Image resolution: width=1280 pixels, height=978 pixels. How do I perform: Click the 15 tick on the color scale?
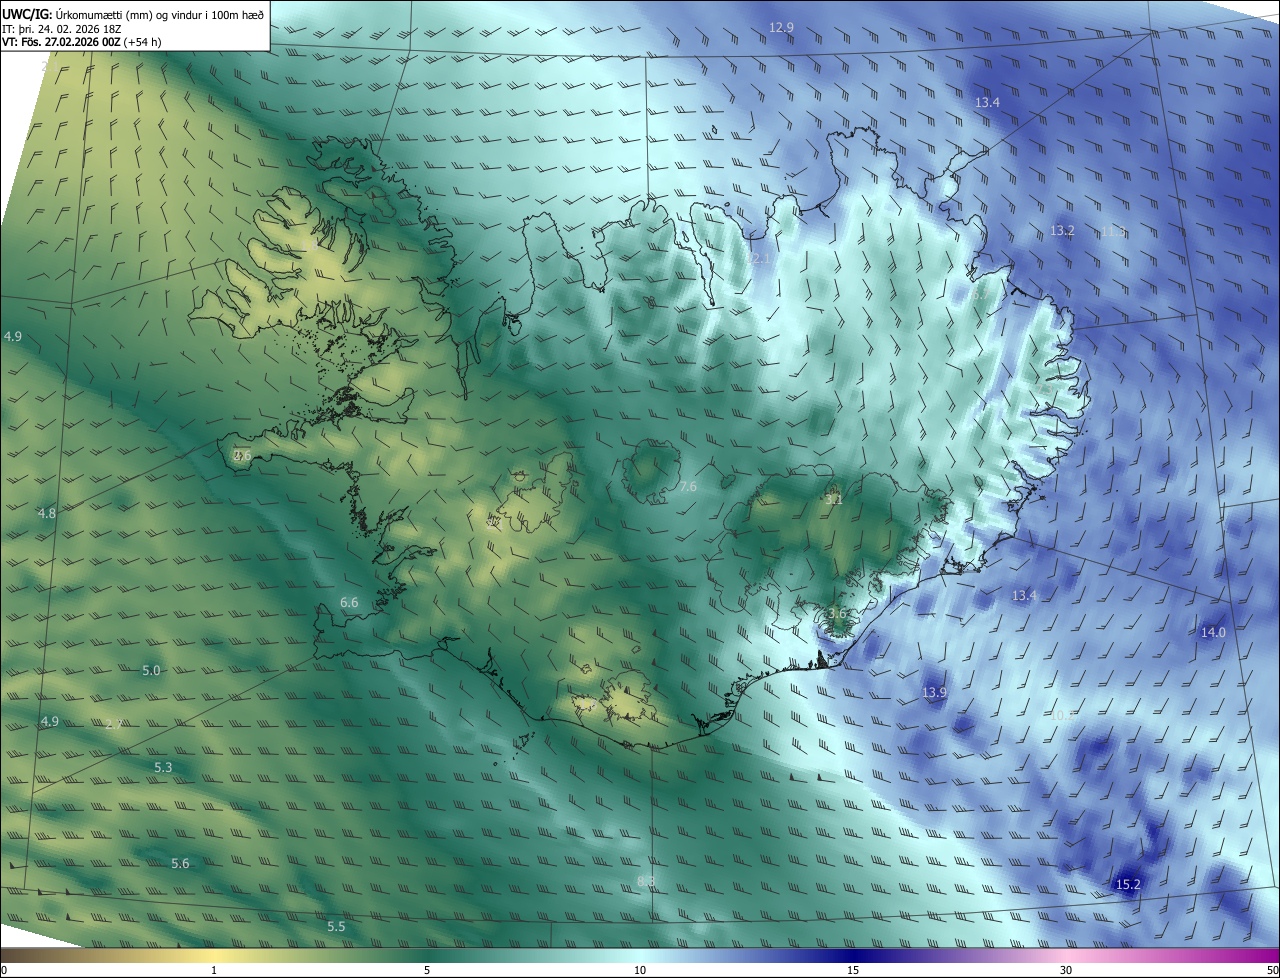click(853, 971)
